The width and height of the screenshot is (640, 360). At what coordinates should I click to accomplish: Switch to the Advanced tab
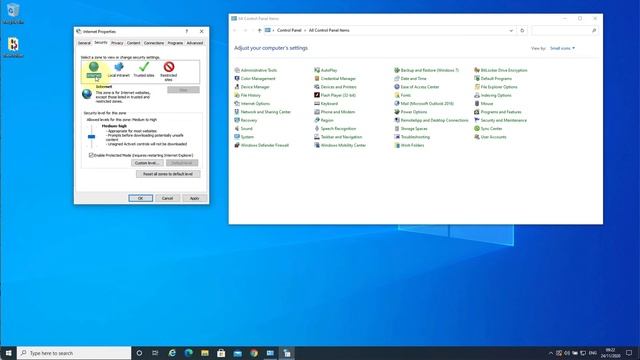[x=195, y=43]
